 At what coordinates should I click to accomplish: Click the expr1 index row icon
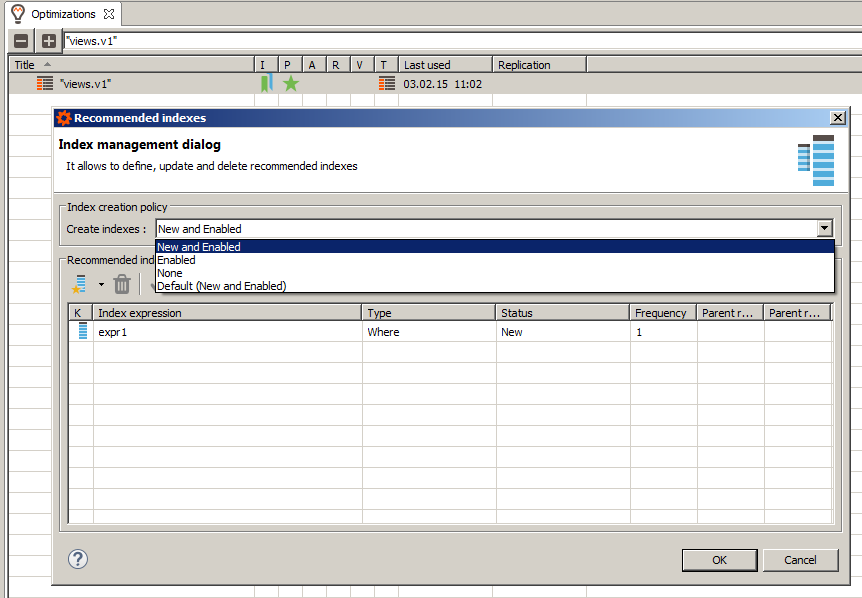tap(82, 332)
